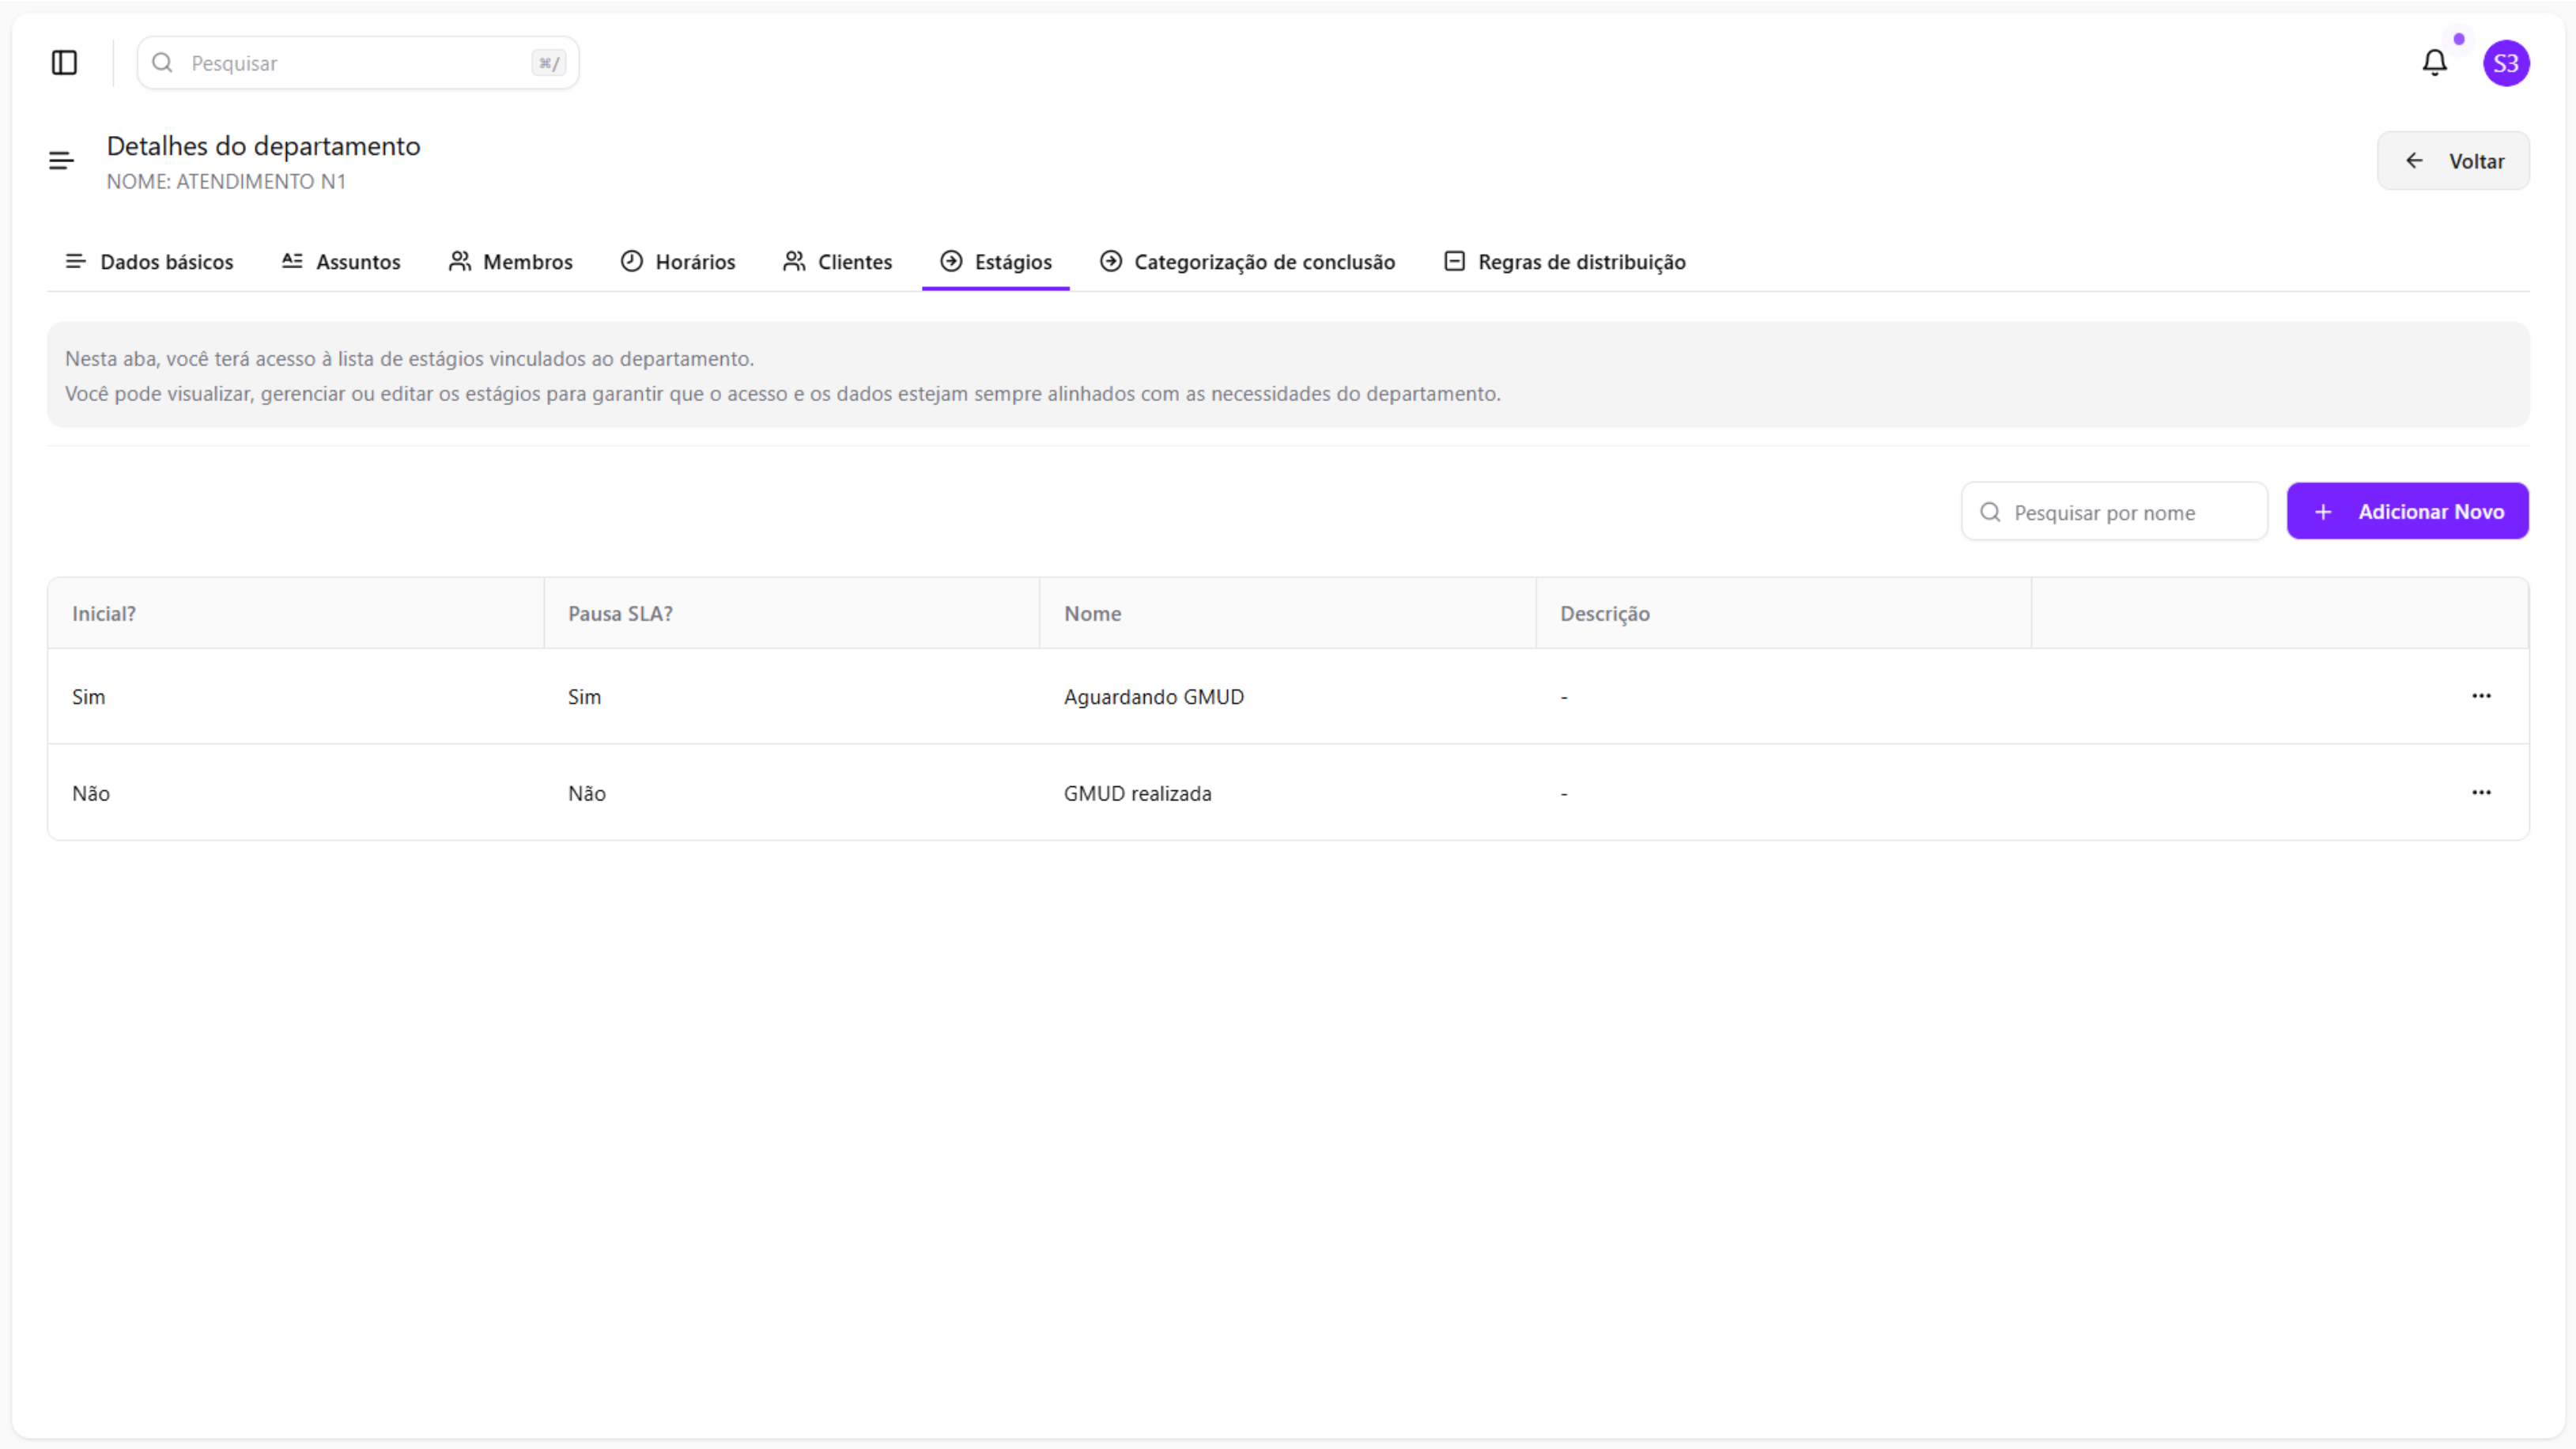
Task: Click the Aguardando GMUD stage name
Action: (1153, 697)
